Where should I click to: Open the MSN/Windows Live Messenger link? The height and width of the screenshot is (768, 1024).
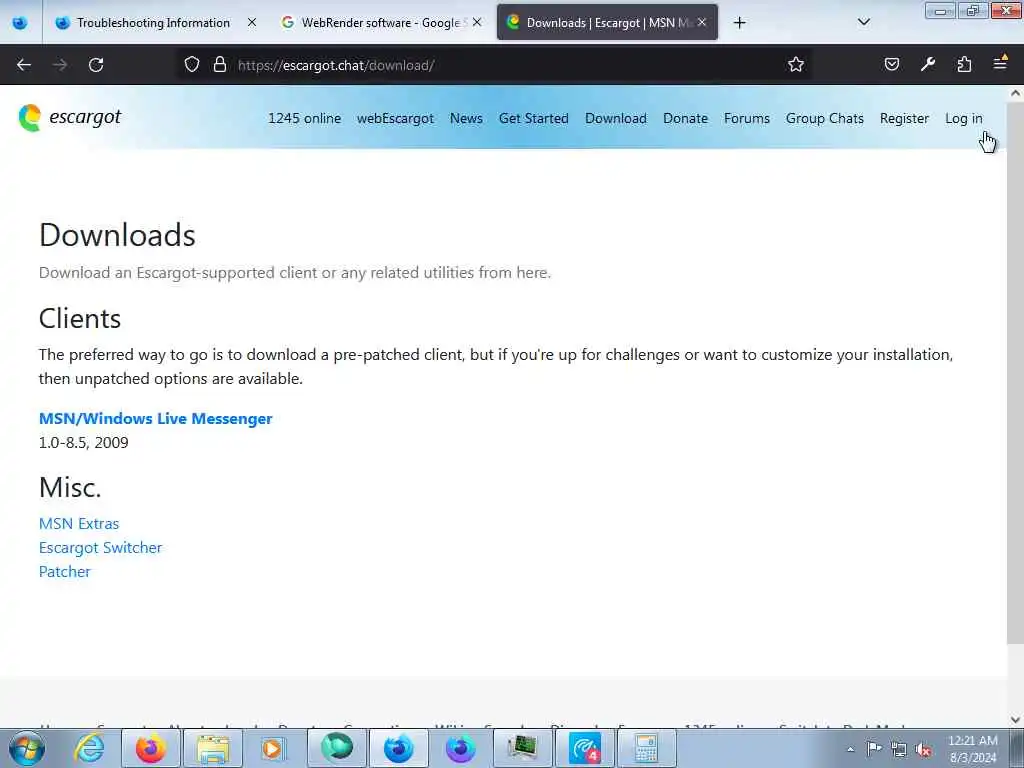(x=155, y=419)
